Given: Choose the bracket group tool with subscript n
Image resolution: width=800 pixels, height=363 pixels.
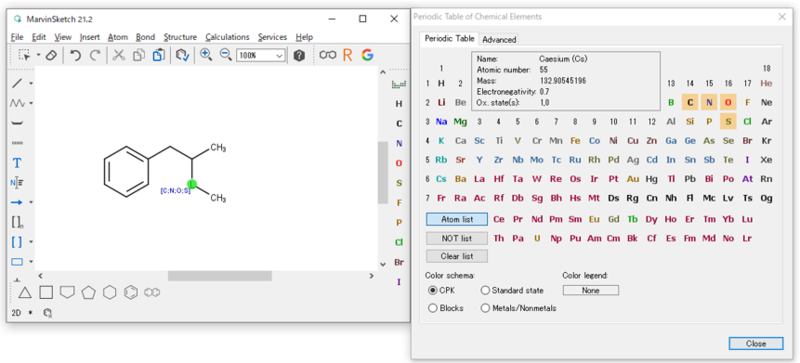Looking at the screenshot, I should pos(17,222).
